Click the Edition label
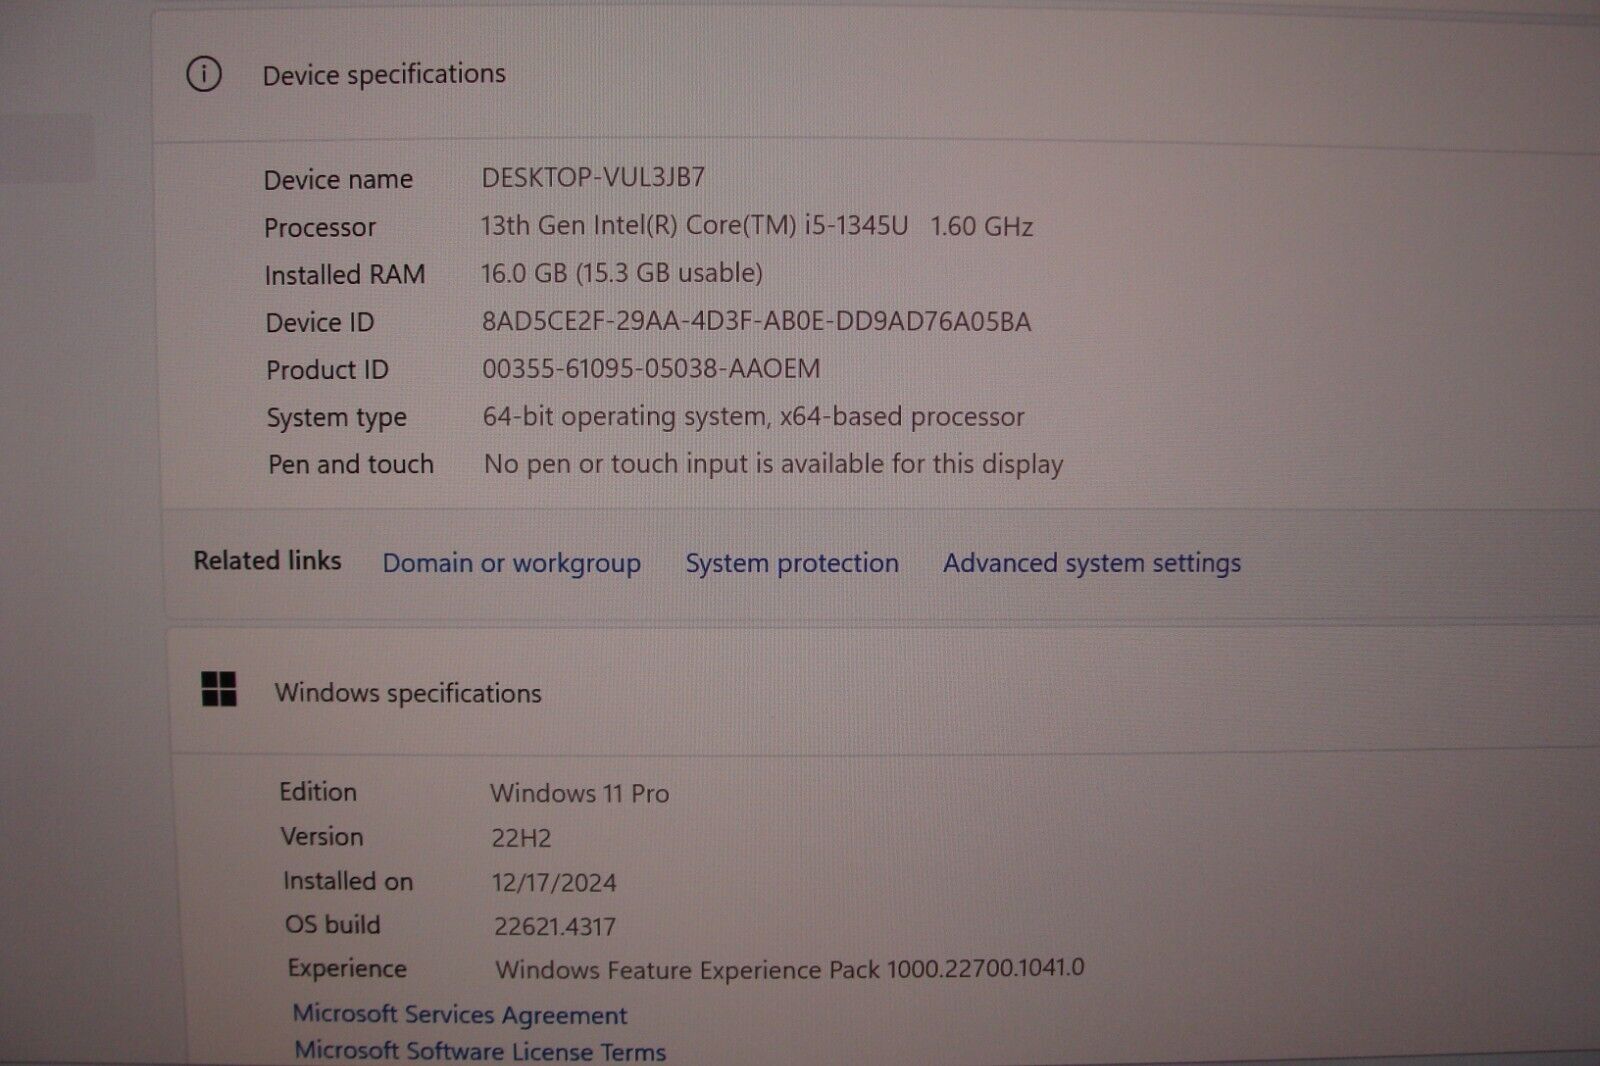Image resolution: width=1600 pixels, height=1066 pixels. click(x=318, y=792)
